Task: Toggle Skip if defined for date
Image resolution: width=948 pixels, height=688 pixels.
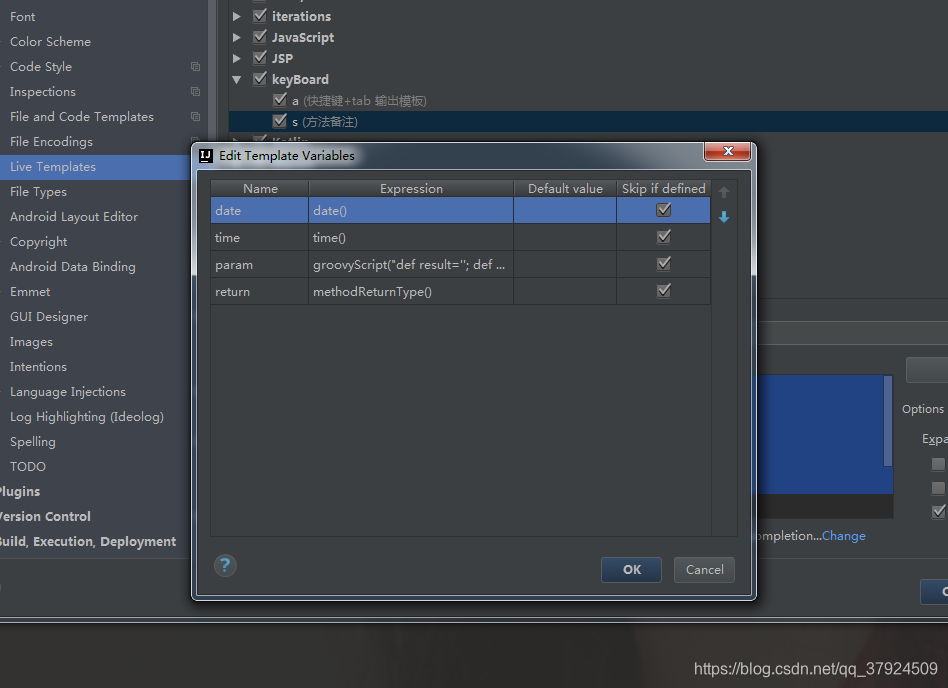Action: [664, 210]
